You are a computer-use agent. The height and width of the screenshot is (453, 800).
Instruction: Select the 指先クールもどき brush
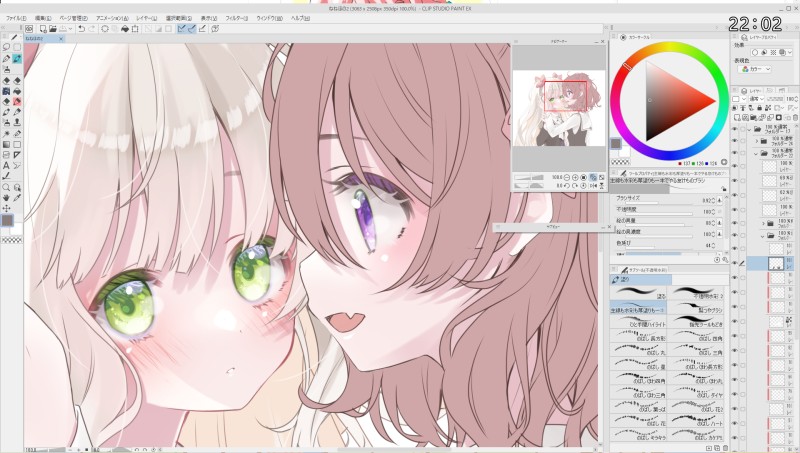tap(697, 321)
